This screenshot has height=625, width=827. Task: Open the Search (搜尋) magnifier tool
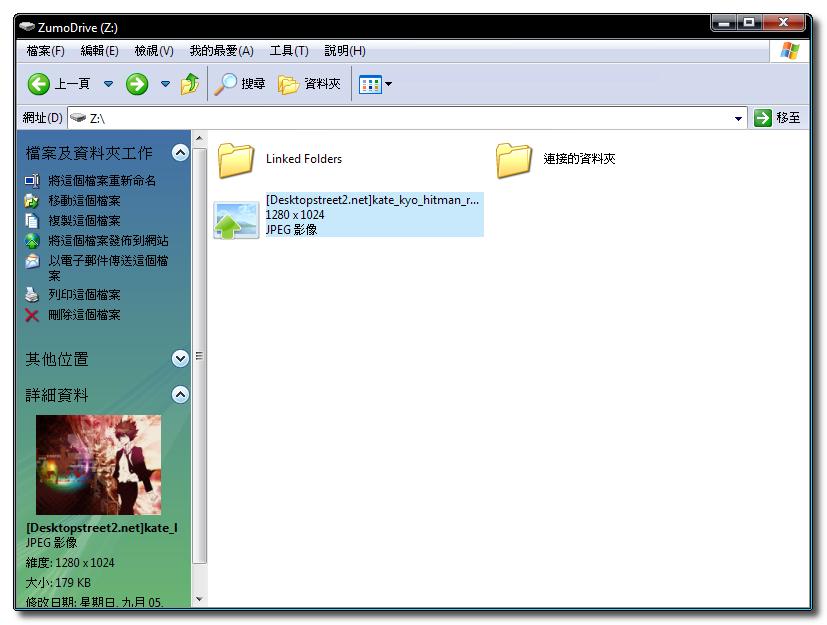pos(240,84)
